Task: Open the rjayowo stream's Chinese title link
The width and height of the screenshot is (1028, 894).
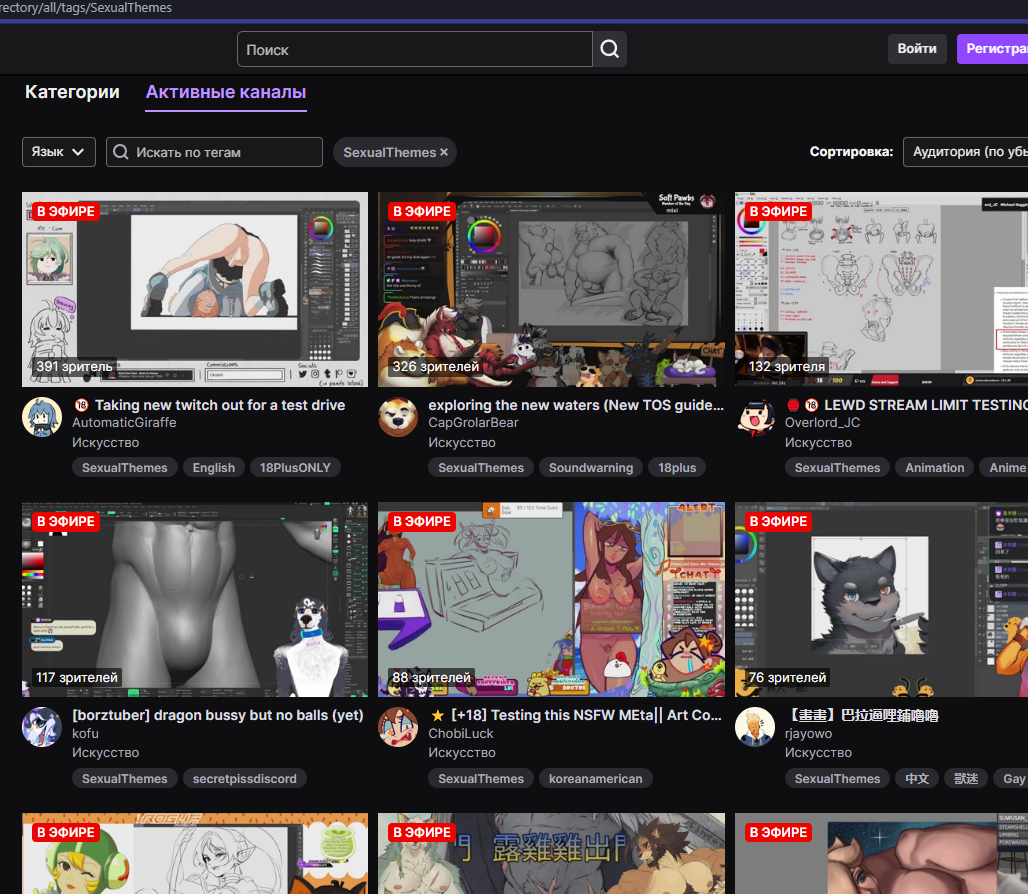Action: 861,715
